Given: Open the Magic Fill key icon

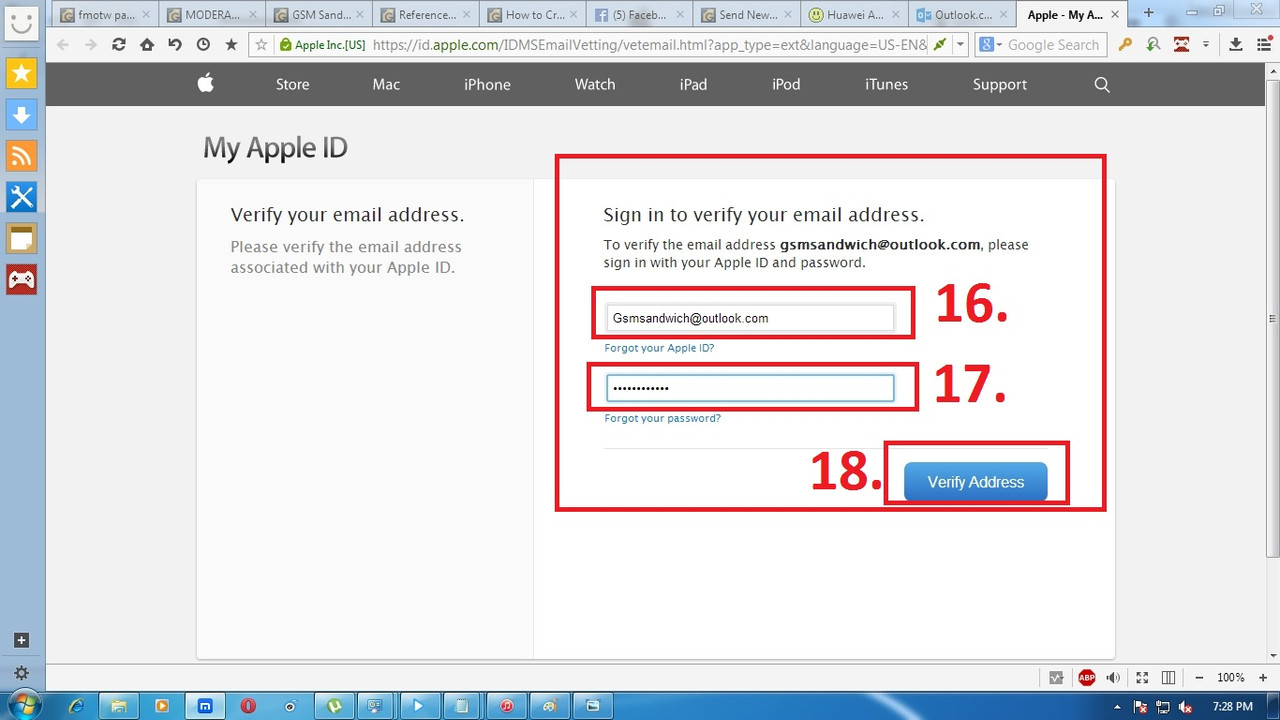Looking at the screenshot, I should 1125,45.
